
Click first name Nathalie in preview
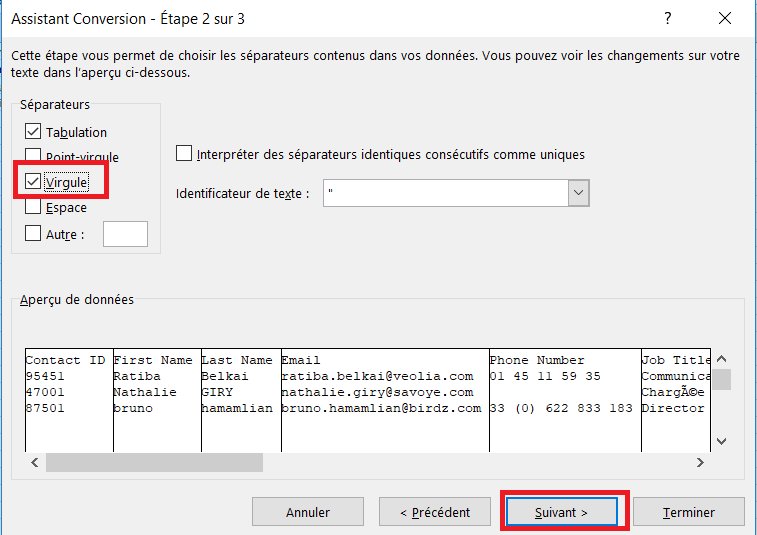pyautogui.click(x=145, y=392)
